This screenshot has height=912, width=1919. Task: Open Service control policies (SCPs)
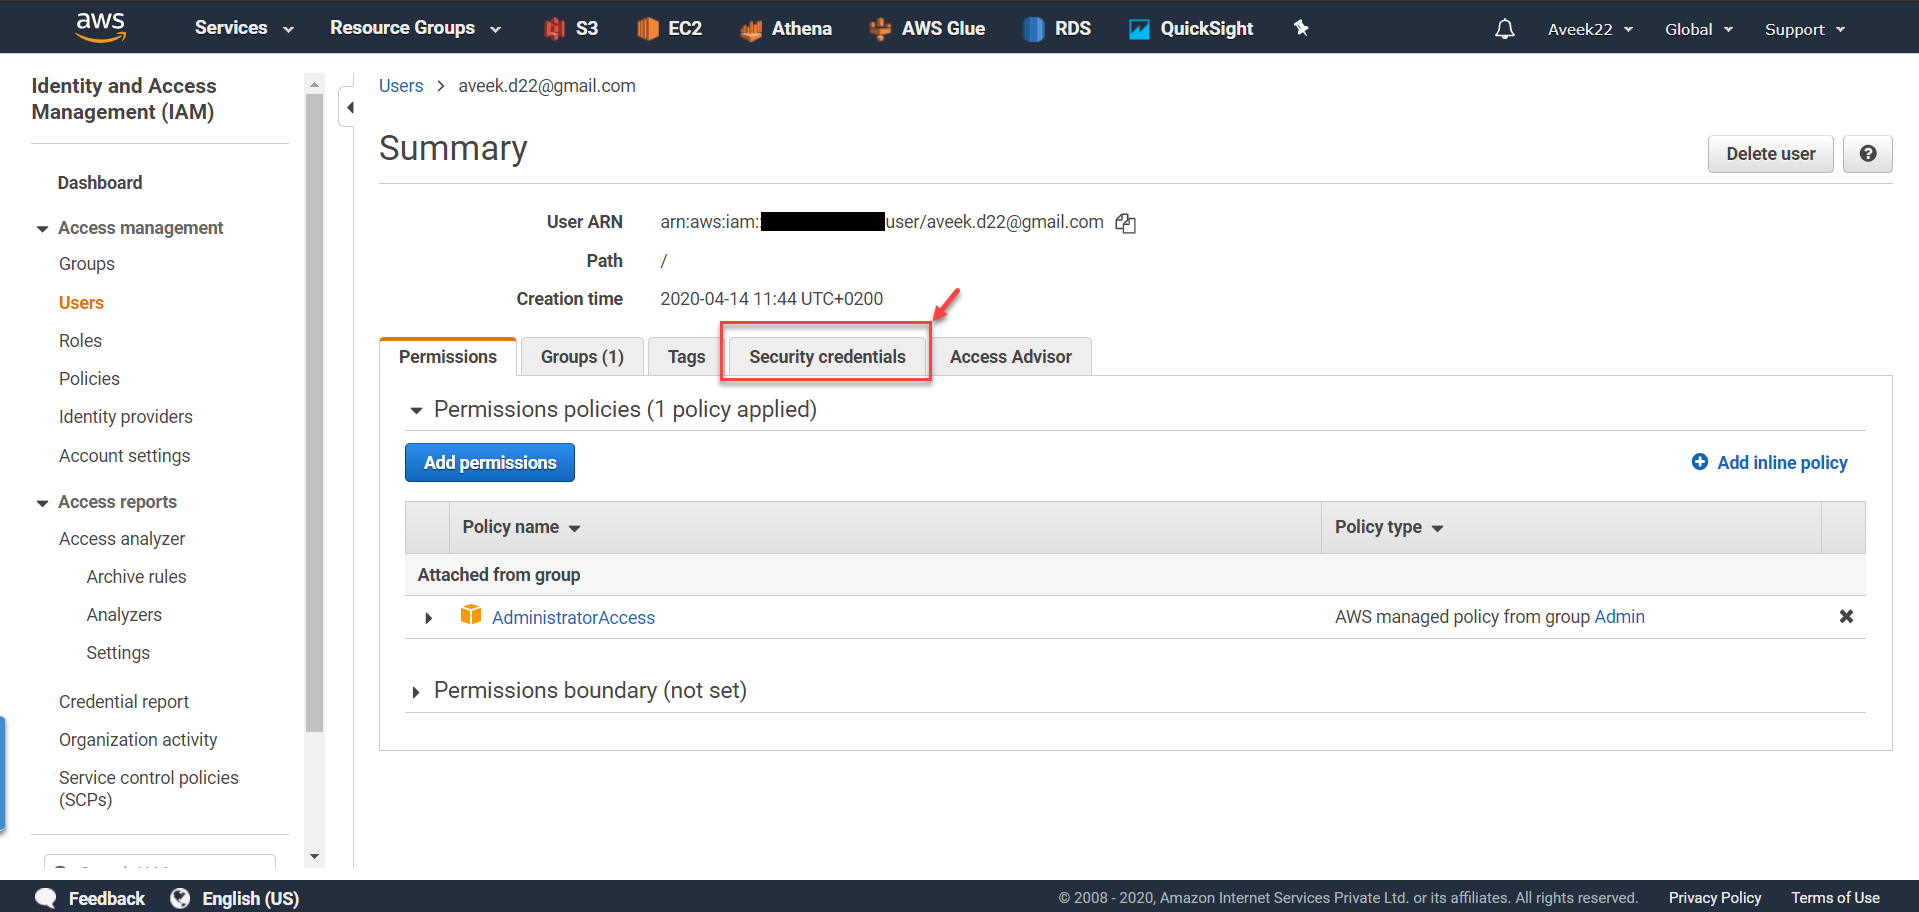tap(149, 789)
